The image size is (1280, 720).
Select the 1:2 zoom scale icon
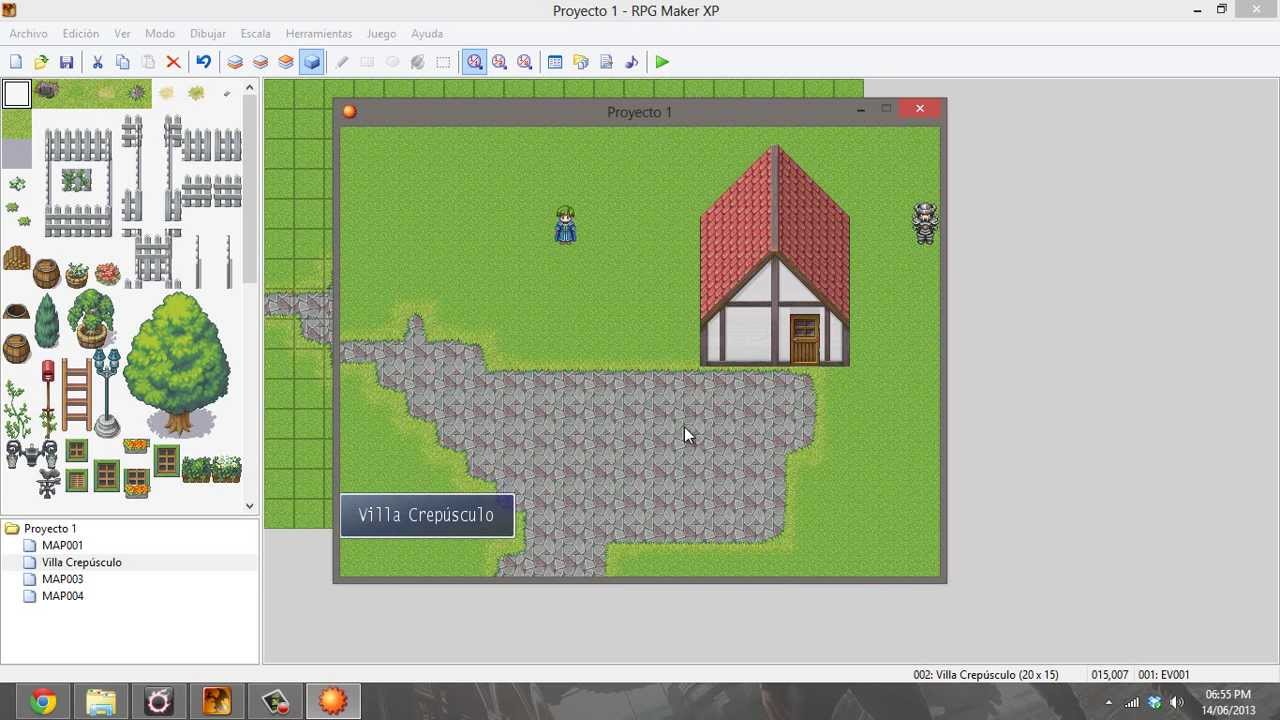tap(499, 62)
